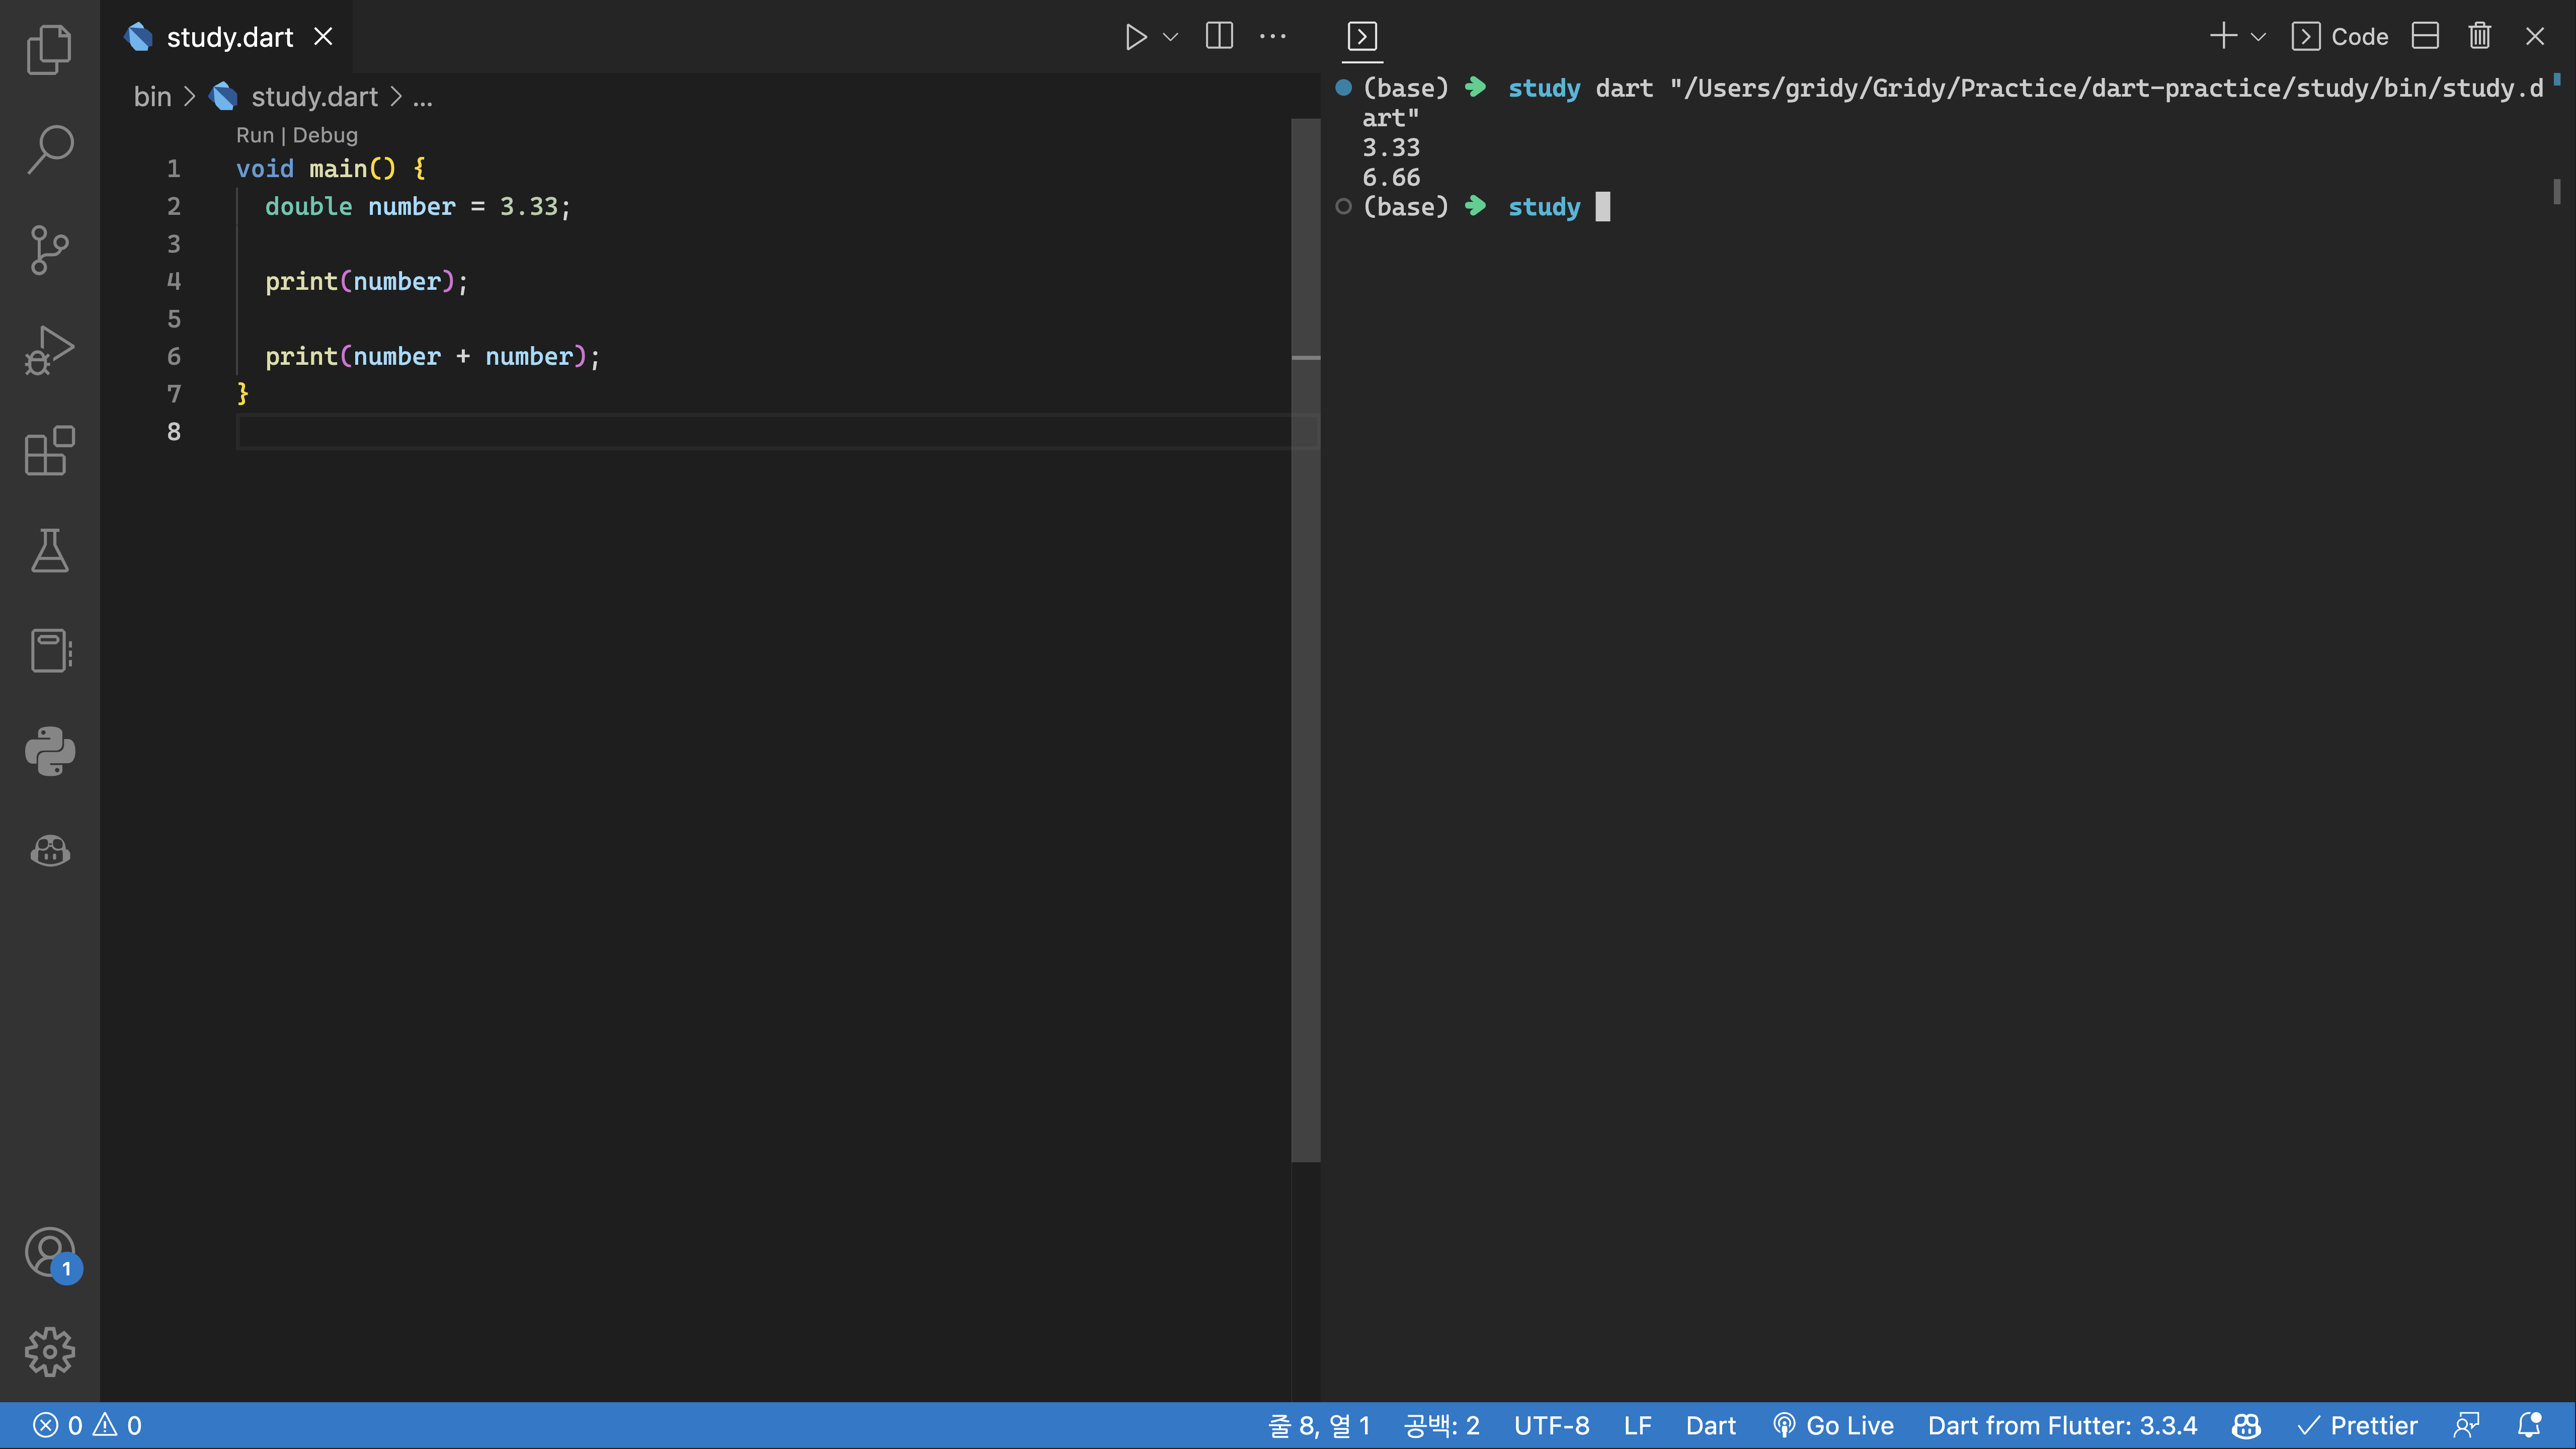Viewport: 2576px width, 1449px height.
Task: Toggle split editor layout icon
Action: [1219, 37]
